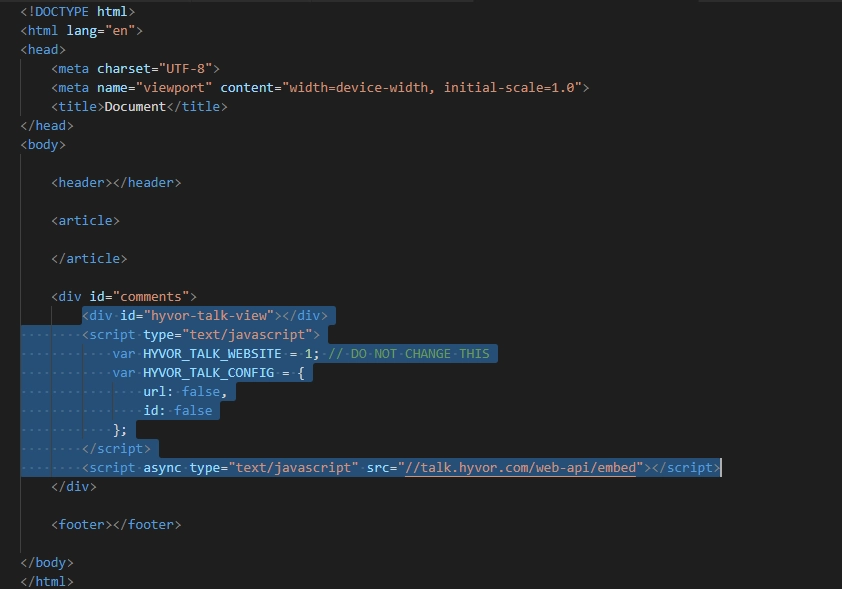This screenshot has width=842, height=589.
Task: Click the empty footer element line
Action: [x=116, y=525]
